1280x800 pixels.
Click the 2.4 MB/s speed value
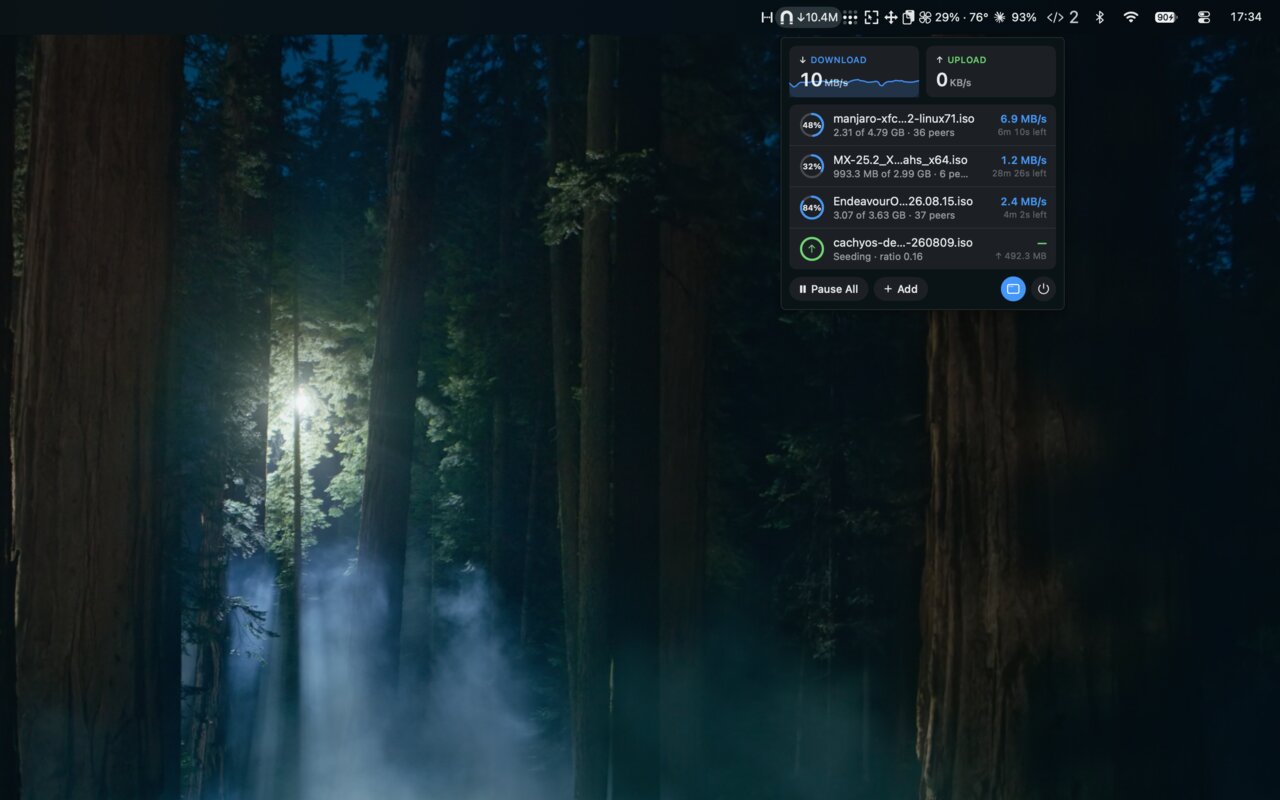1023,201
